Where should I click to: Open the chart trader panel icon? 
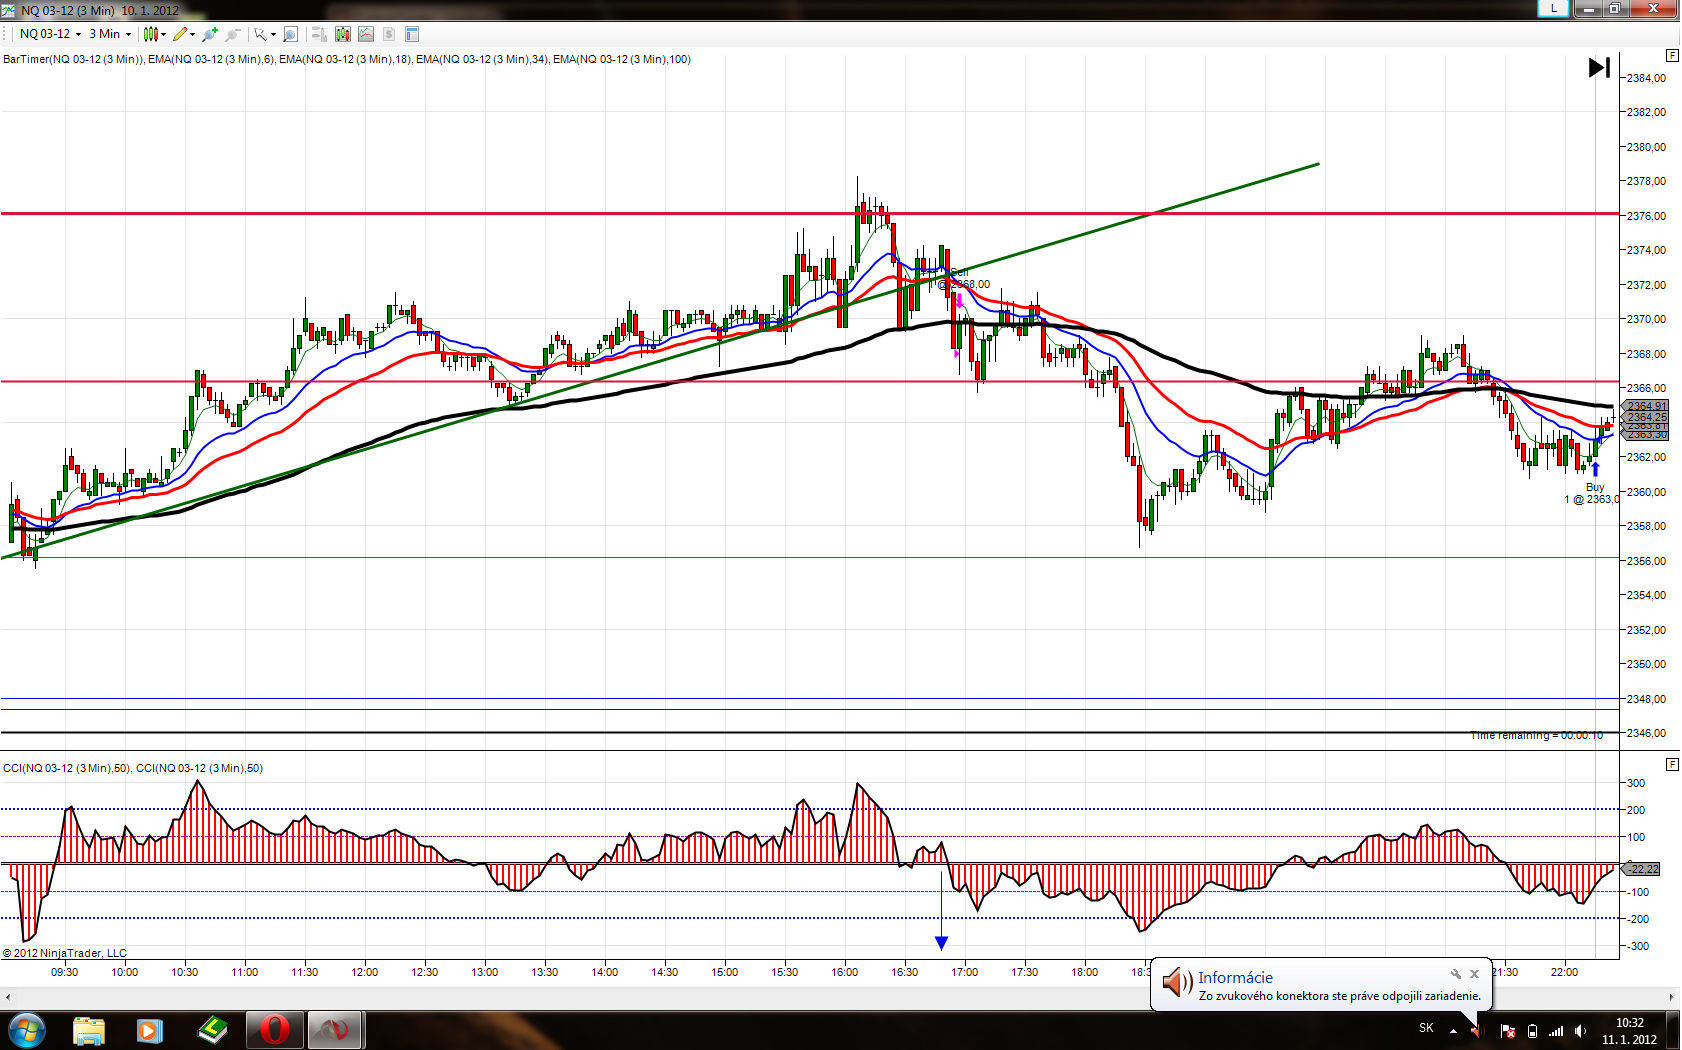click(319, 34)
